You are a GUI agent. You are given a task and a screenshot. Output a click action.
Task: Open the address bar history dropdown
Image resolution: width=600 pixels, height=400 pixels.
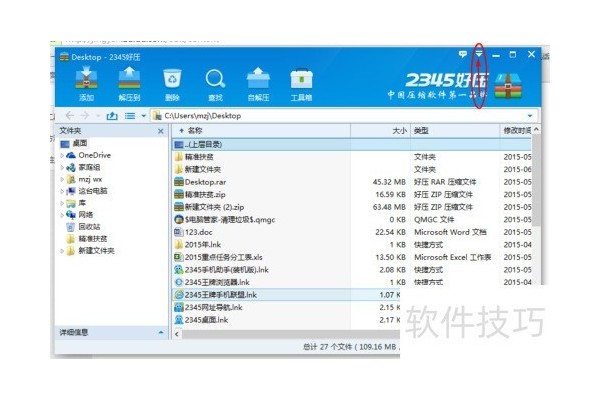[x=530, y=116]
